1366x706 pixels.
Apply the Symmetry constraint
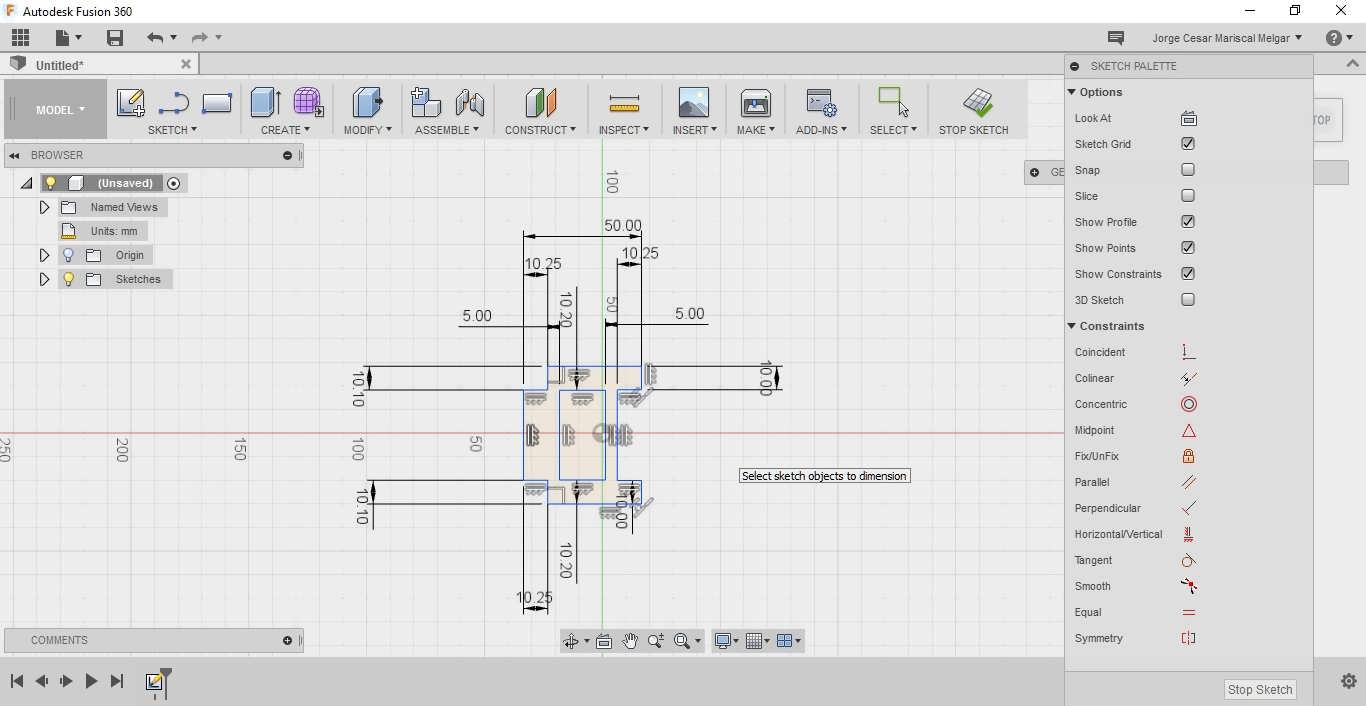(1188, 638)
